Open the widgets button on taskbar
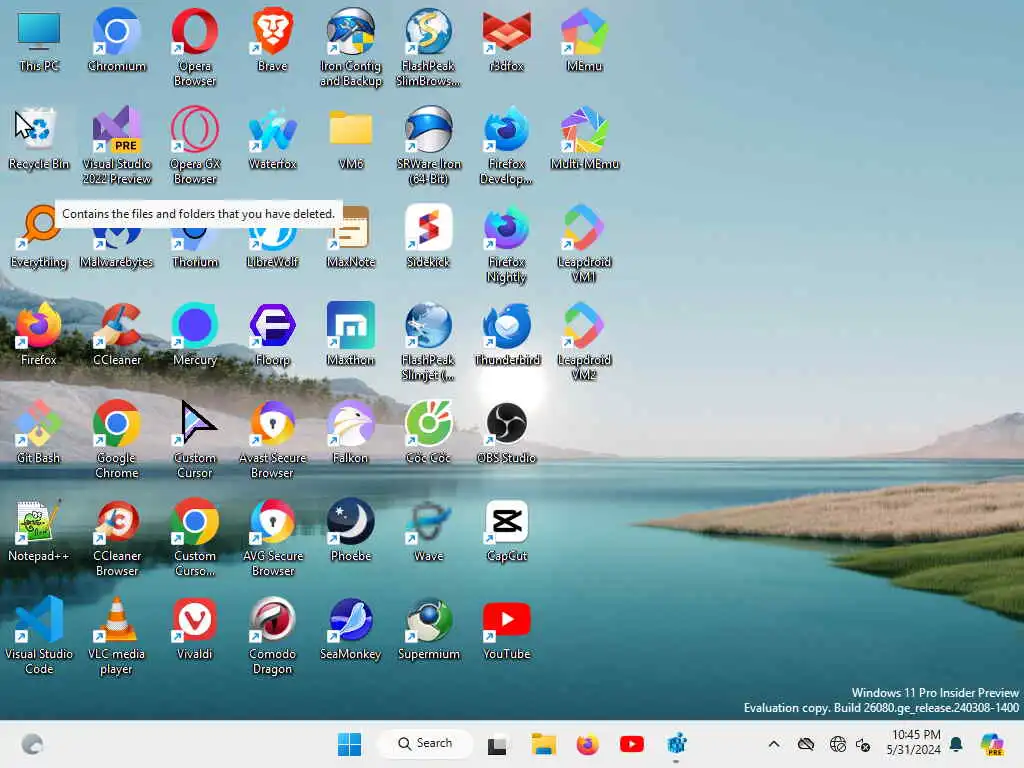Viewport: 1024px width, 768px height. point(31,744)
